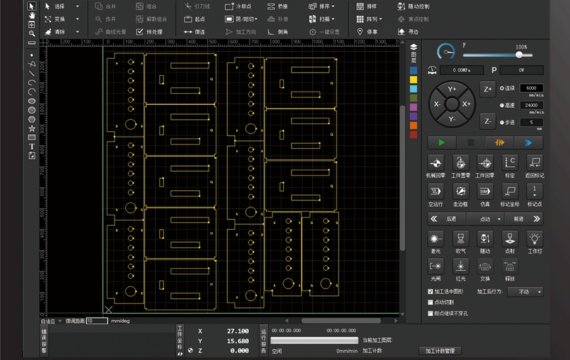Click the location pin toolbar icon
The width and height of the screenshot is (570, 360).
pyautogui.click(x=360, y=32)
